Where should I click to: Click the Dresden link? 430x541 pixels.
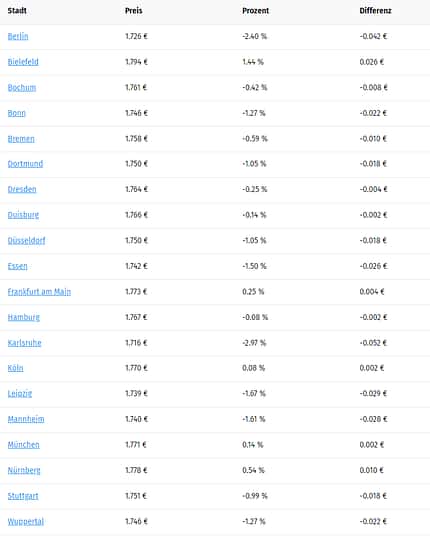coord(22,189)
